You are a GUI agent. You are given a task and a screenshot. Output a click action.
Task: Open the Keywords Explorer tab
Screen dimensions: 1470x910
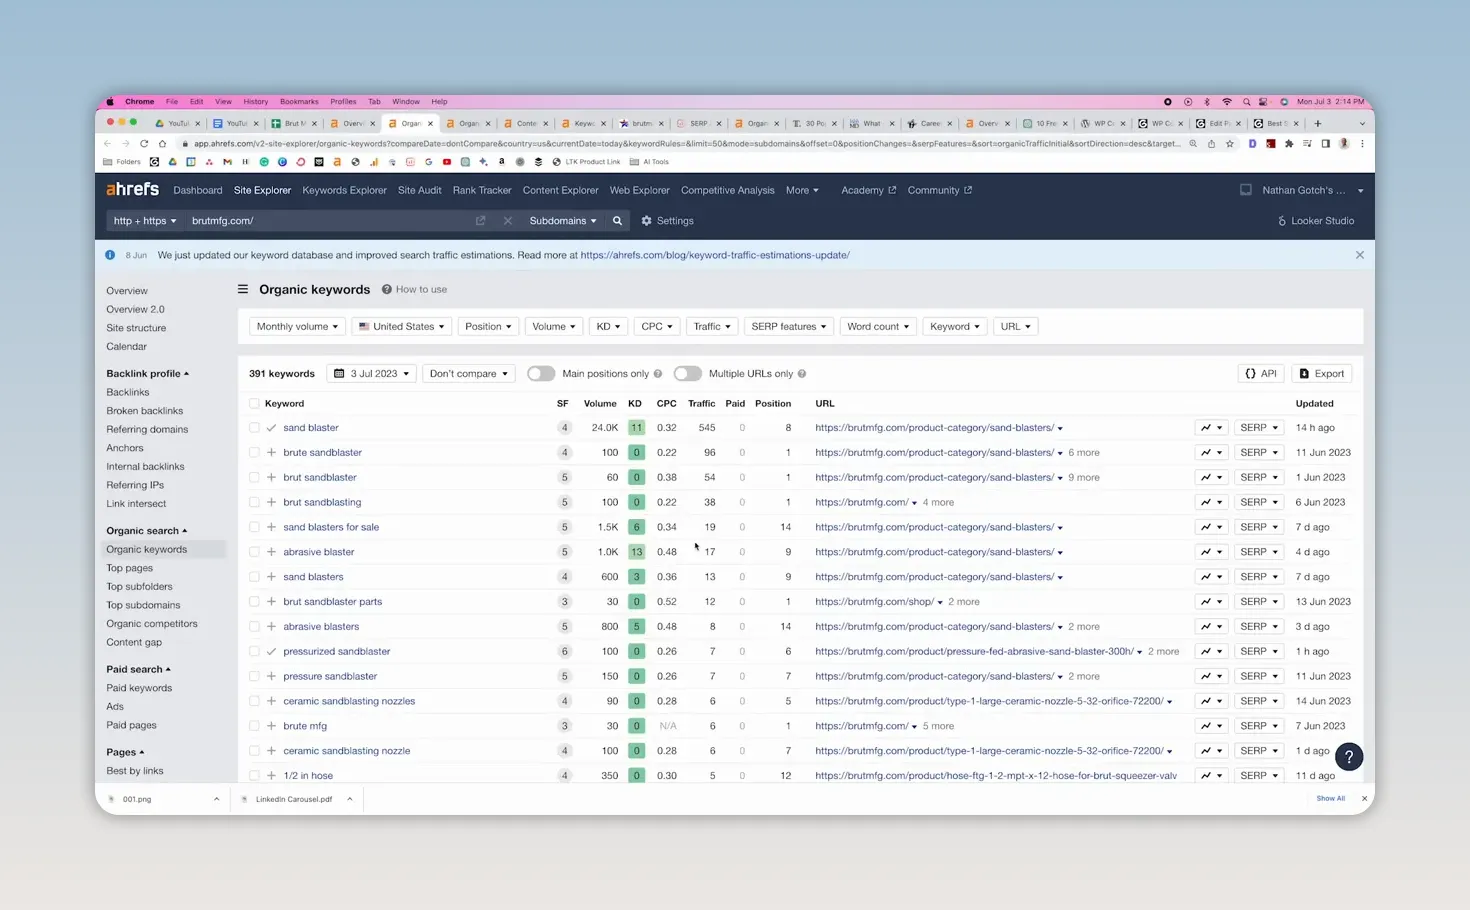tap(344, 190)
